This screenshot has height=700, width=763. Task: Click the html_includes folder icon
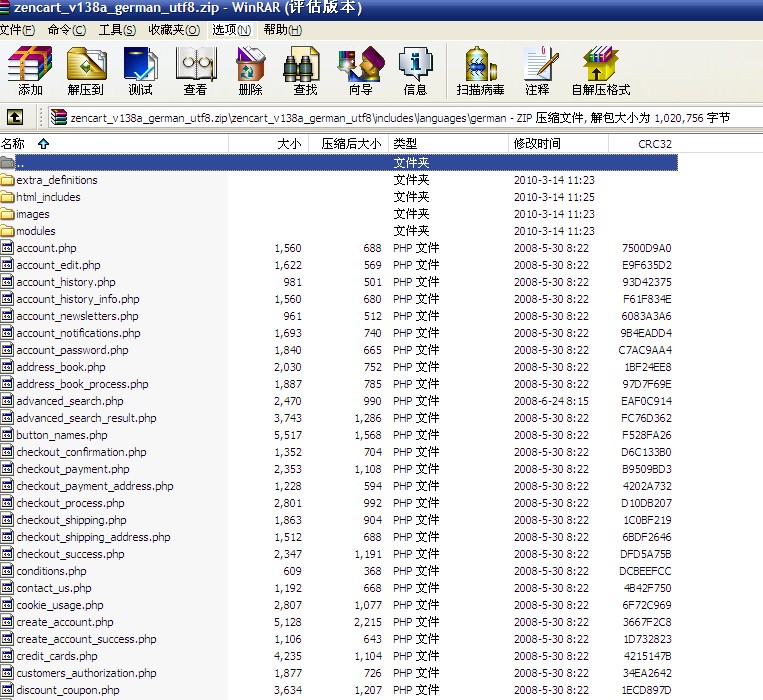(7, 197)
